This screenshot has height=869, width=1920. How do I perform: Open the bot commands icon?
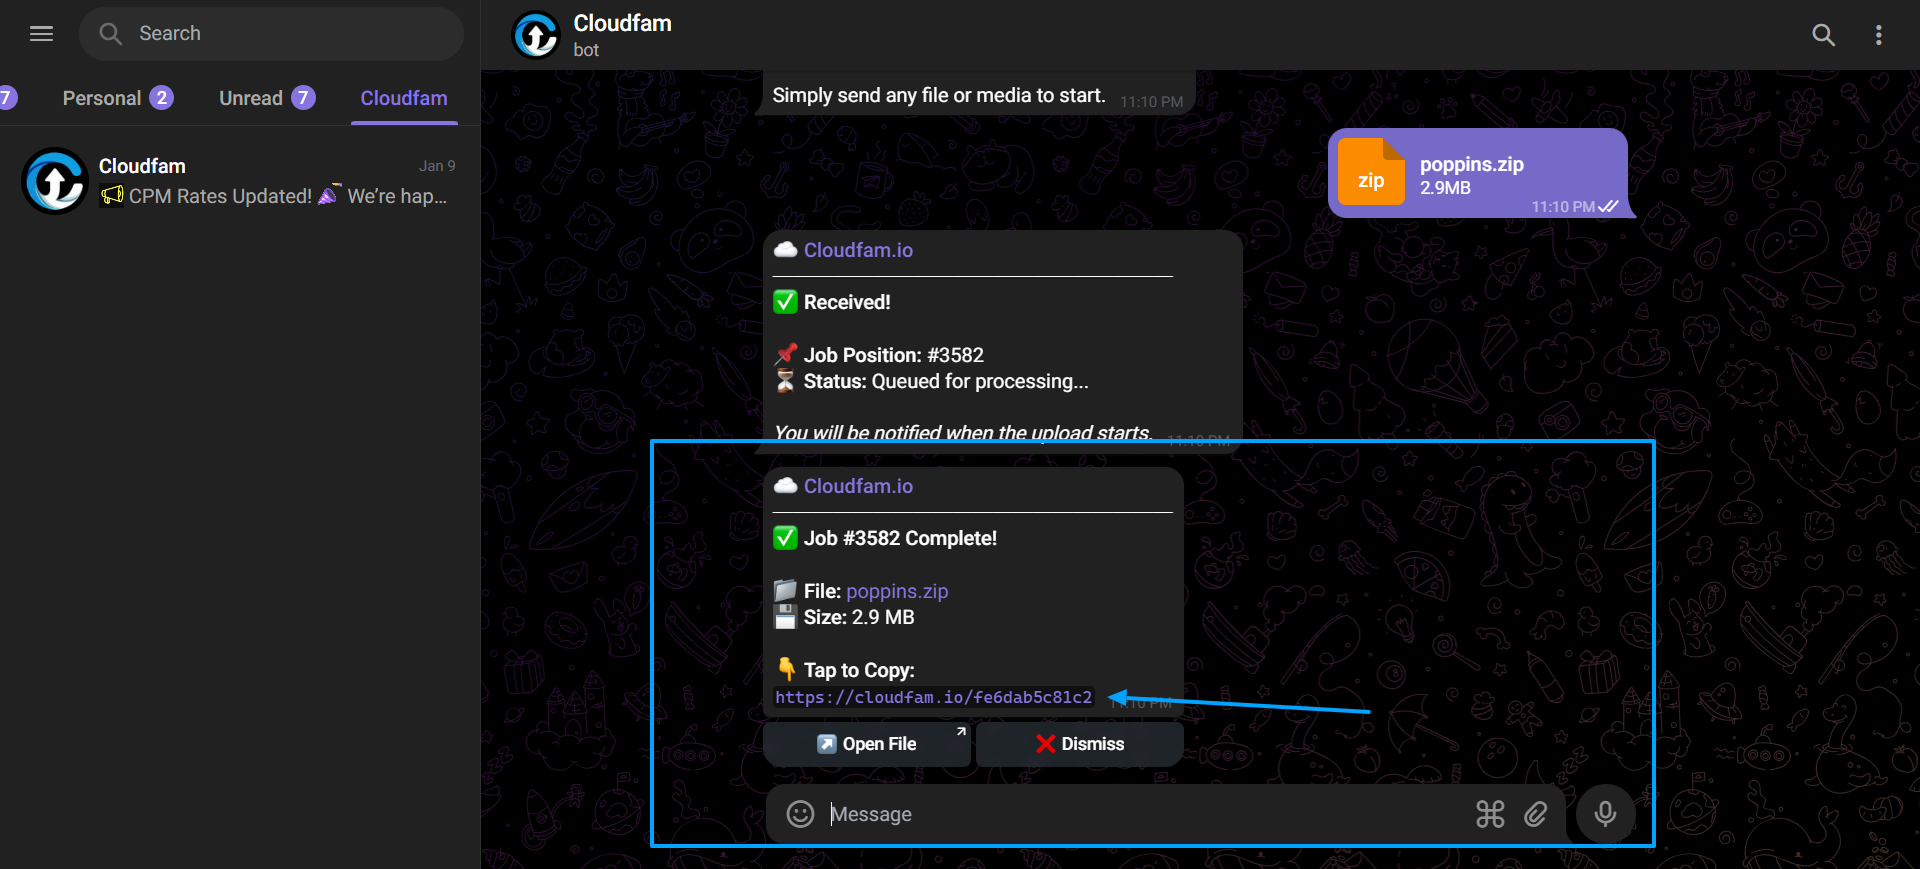[x=1490, y=814]
